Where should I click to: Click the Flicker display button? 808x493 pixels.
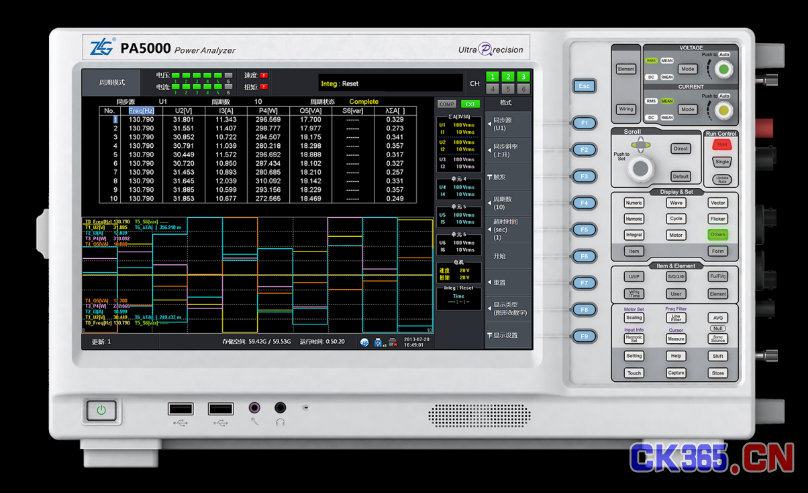(x=718, y=219)
